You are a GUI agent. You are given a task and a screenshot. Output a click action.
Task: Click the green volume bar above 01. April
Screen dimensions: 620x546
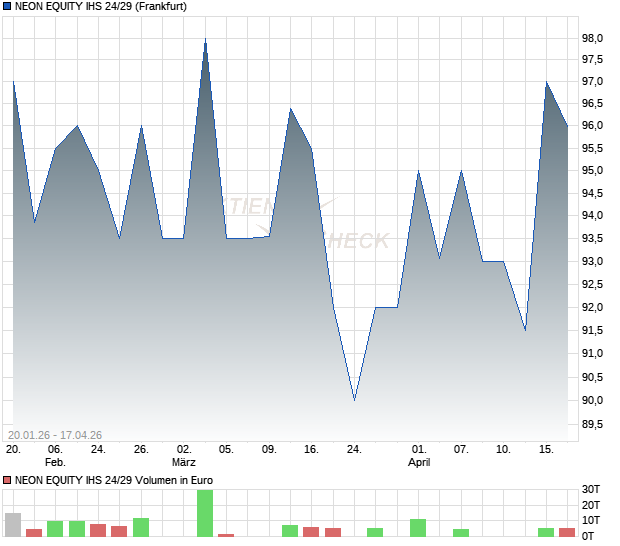[418, 528]
